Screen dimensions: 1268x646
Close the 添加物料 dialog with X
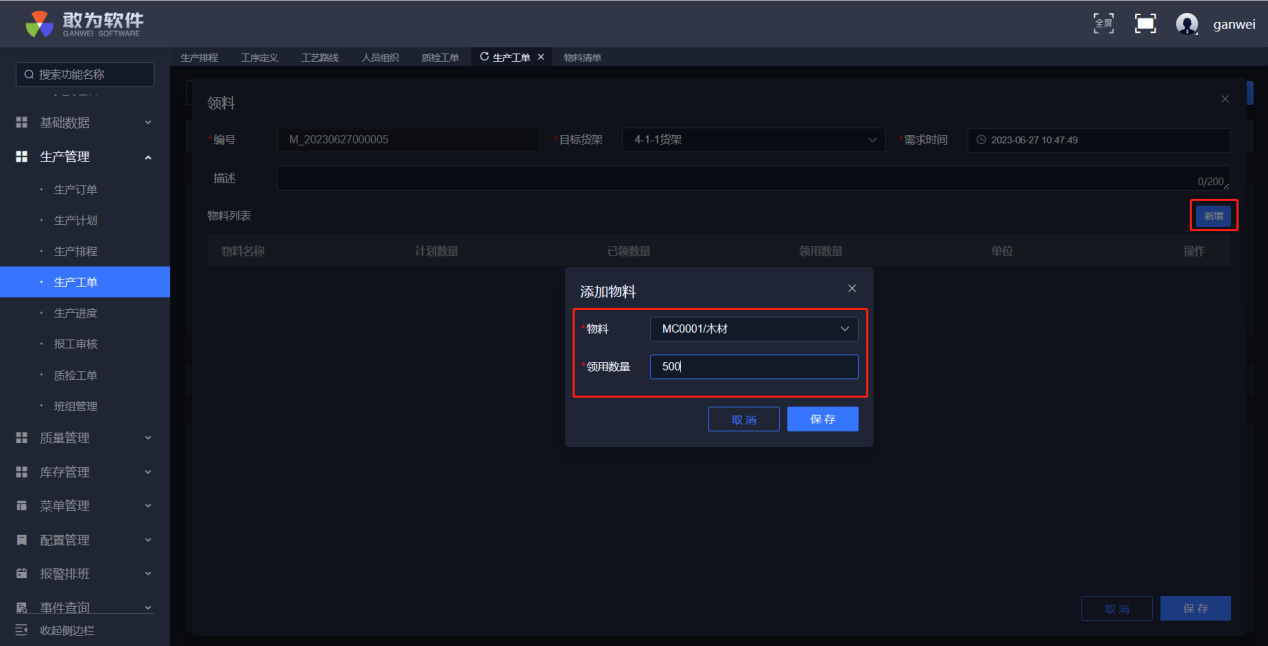click(852, 288)
